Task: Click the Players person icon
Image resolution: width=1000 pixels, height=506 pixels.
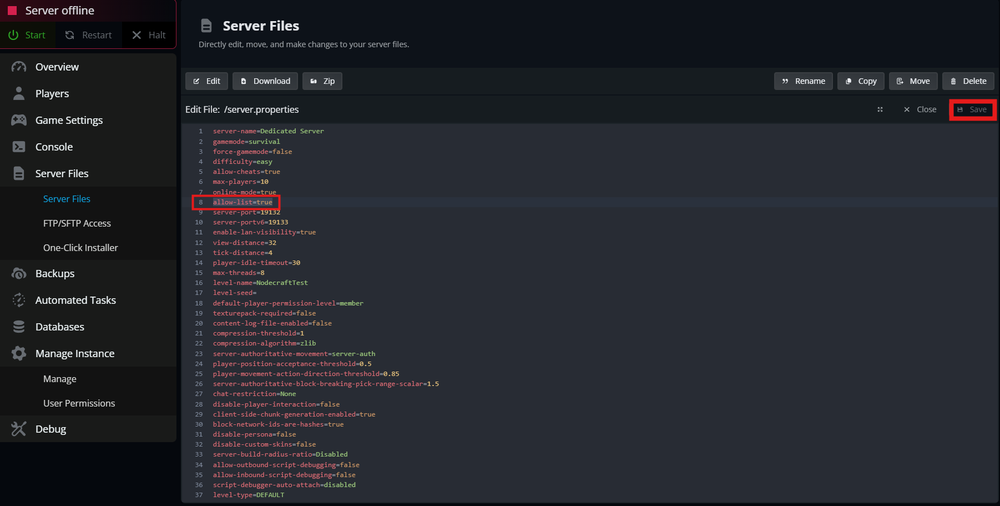Action: [18, 94]
